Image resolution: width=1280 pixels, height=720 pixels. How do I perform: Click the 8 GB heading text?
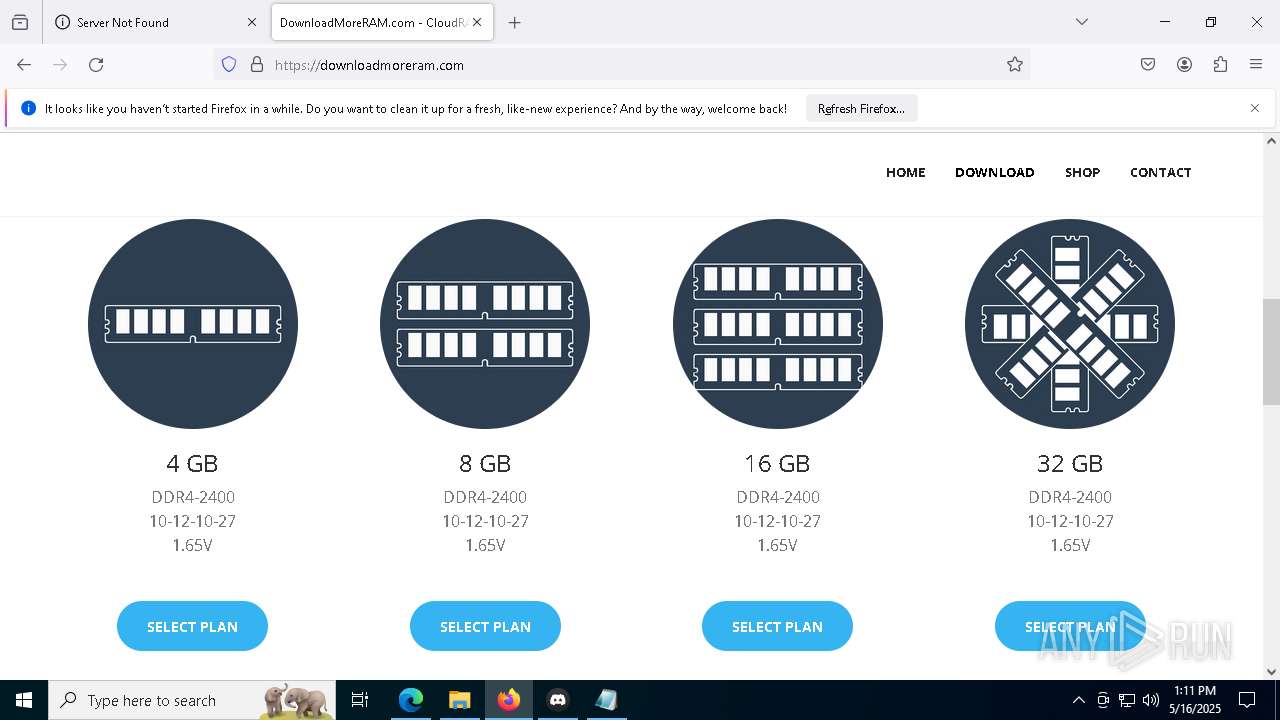[485, 464]
